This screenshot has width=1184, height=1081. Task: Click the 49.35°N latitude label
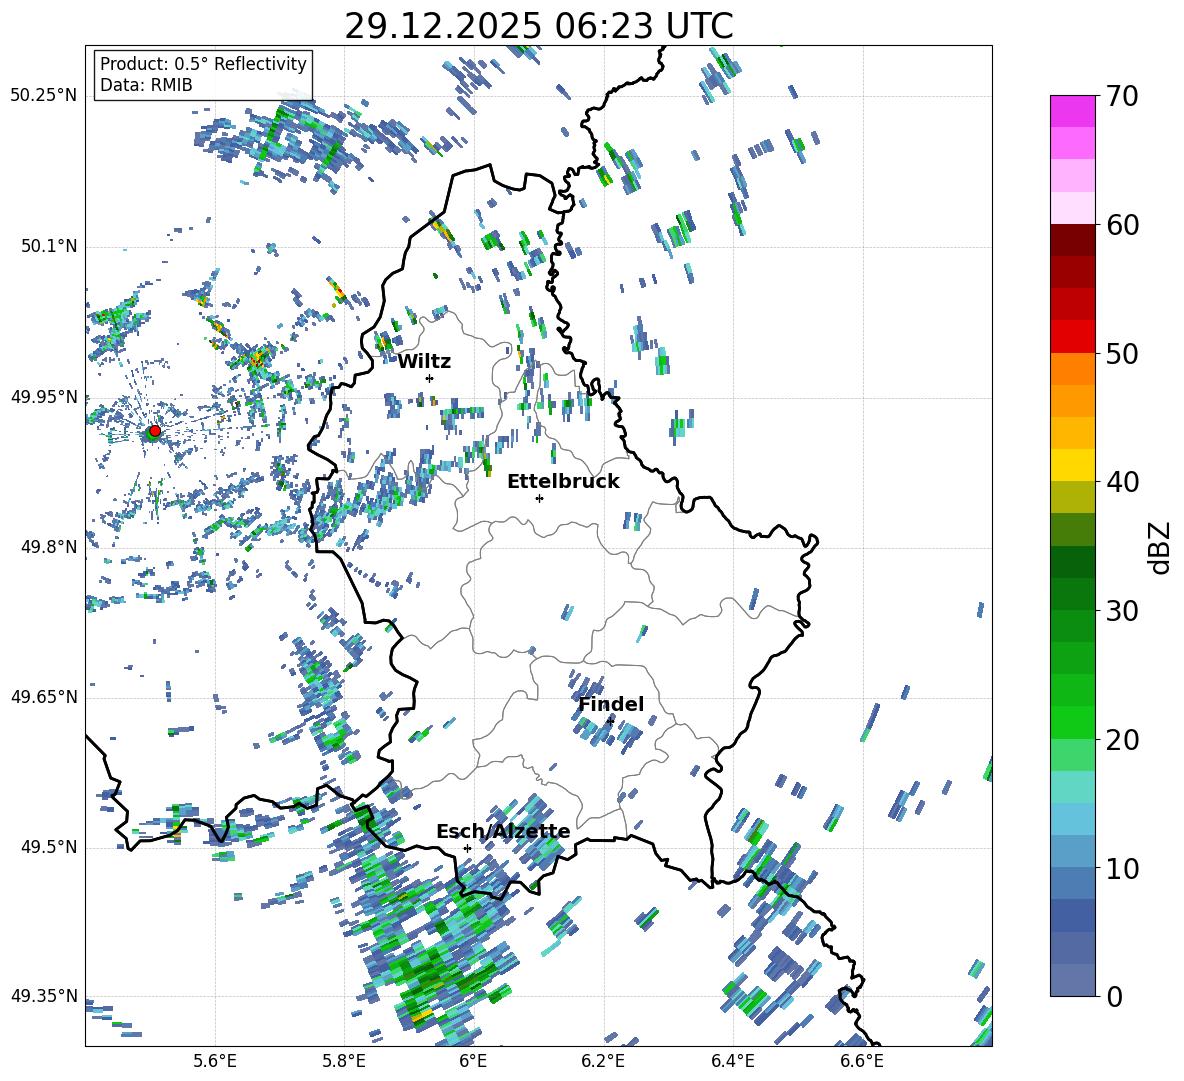coord(44,997)
